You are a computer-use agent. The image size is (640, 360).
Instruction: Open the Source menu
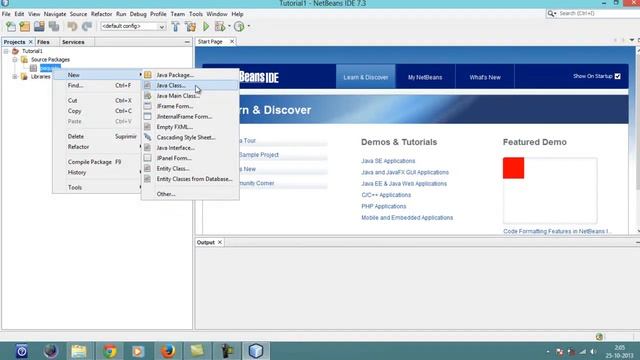pyautogui.click(x=78, y=14)
